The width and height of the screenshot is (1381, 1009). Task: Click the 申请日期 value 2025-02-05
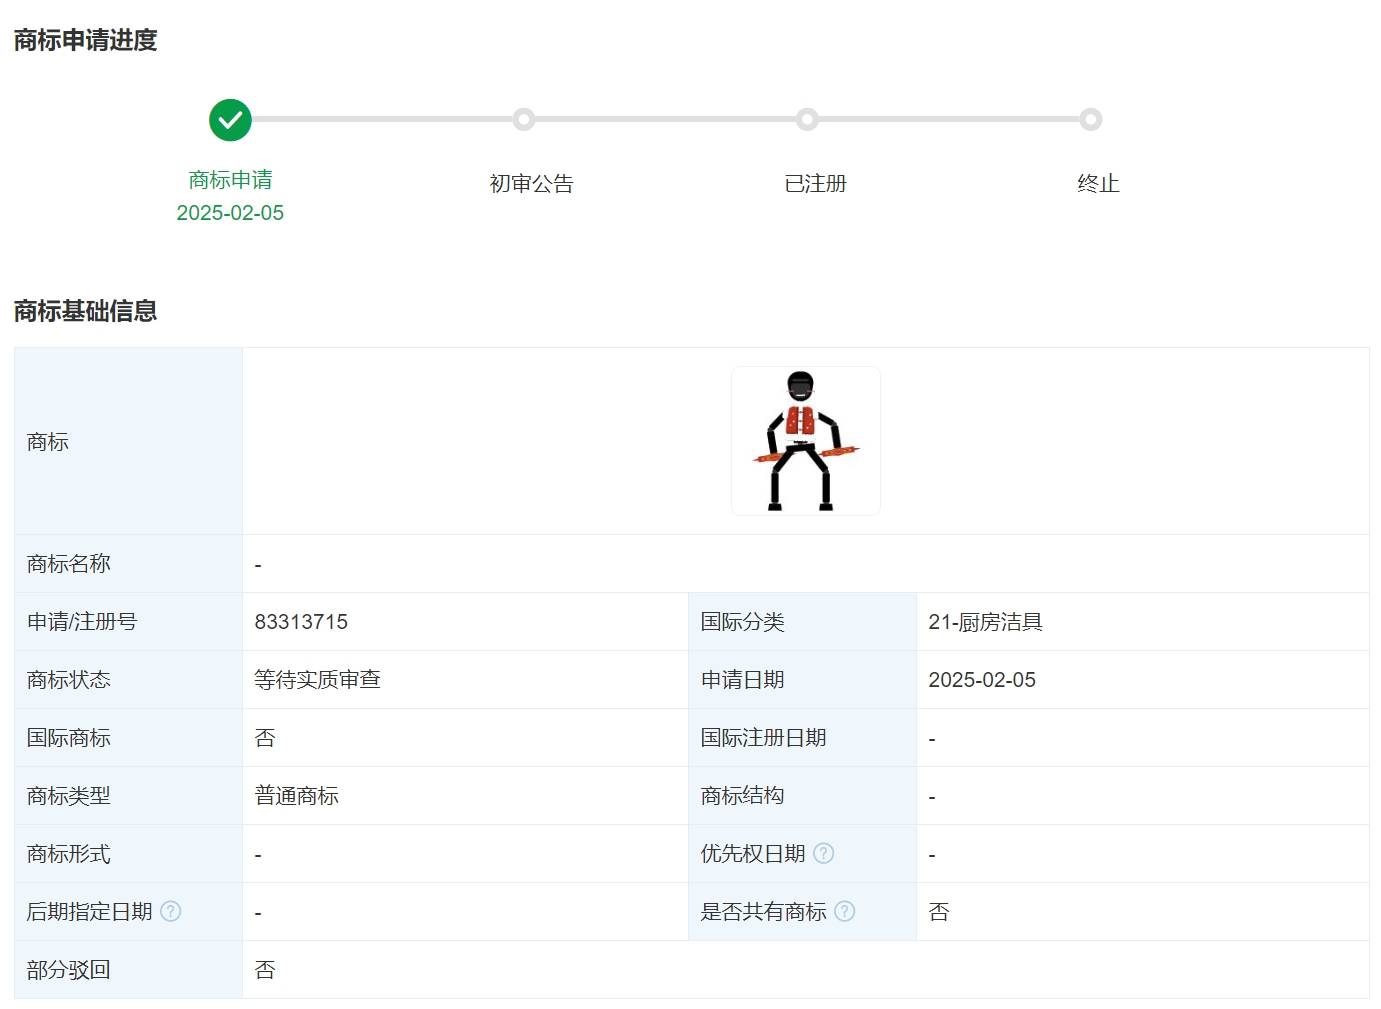point(982,680)
